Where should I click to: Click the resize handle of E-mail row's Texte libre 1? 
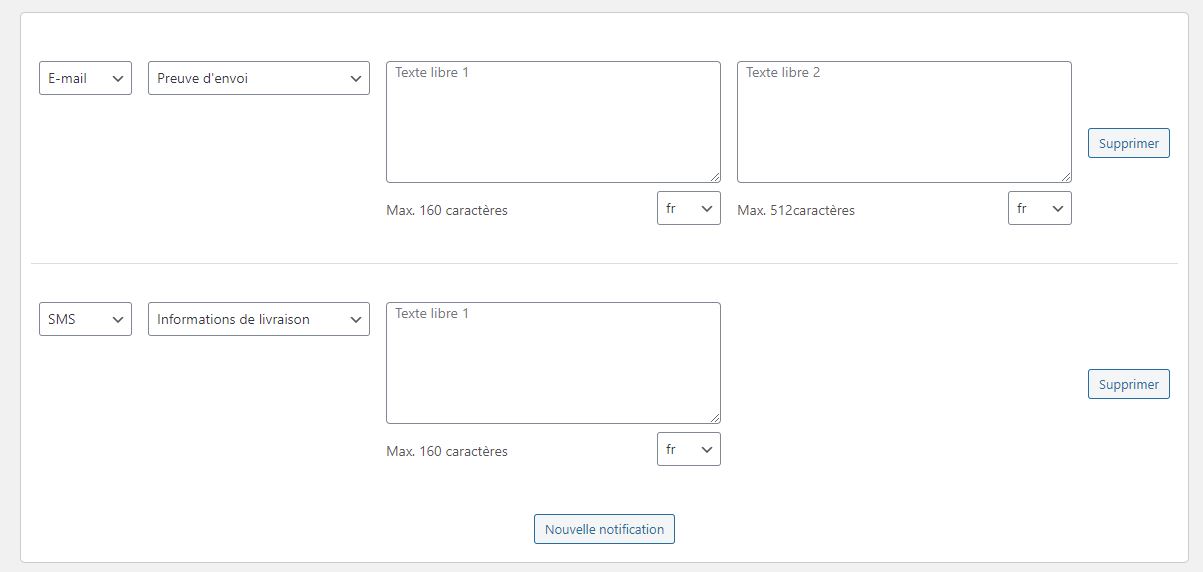[715, 177]
